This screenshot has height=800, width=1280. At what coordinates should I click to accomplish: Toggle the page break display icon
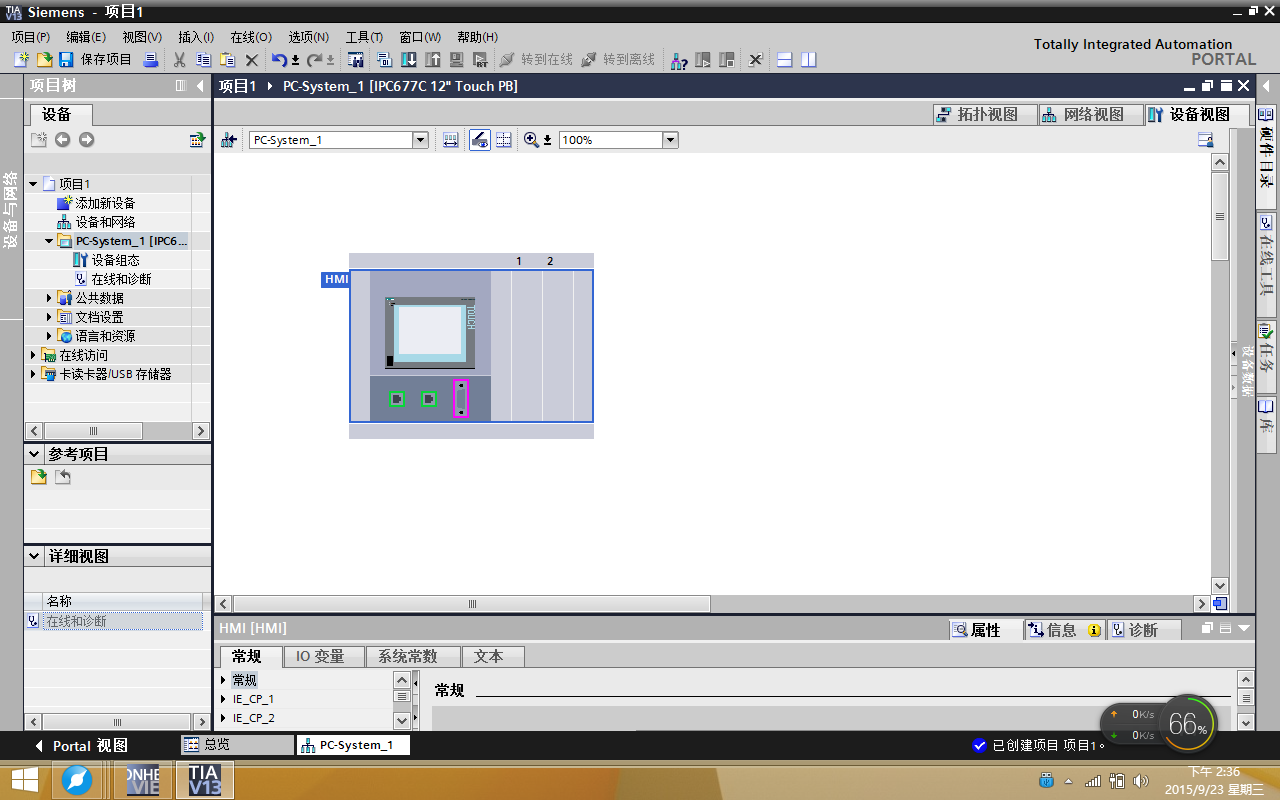[503, 140]
